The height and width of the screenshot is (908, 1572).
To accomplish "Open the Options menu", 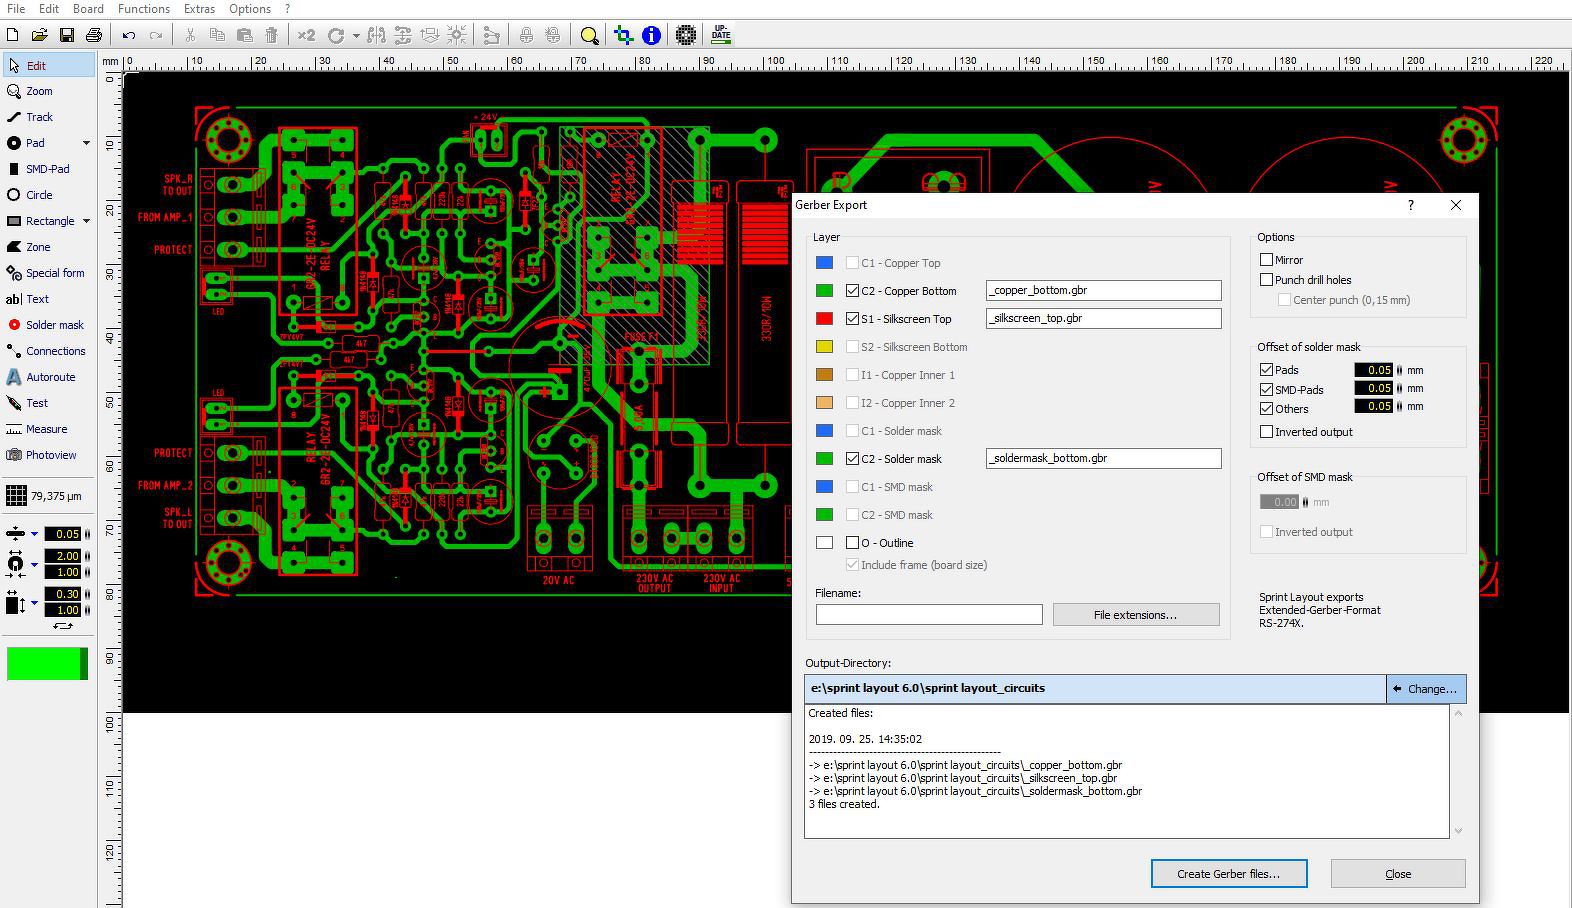I will coord(250,9).
